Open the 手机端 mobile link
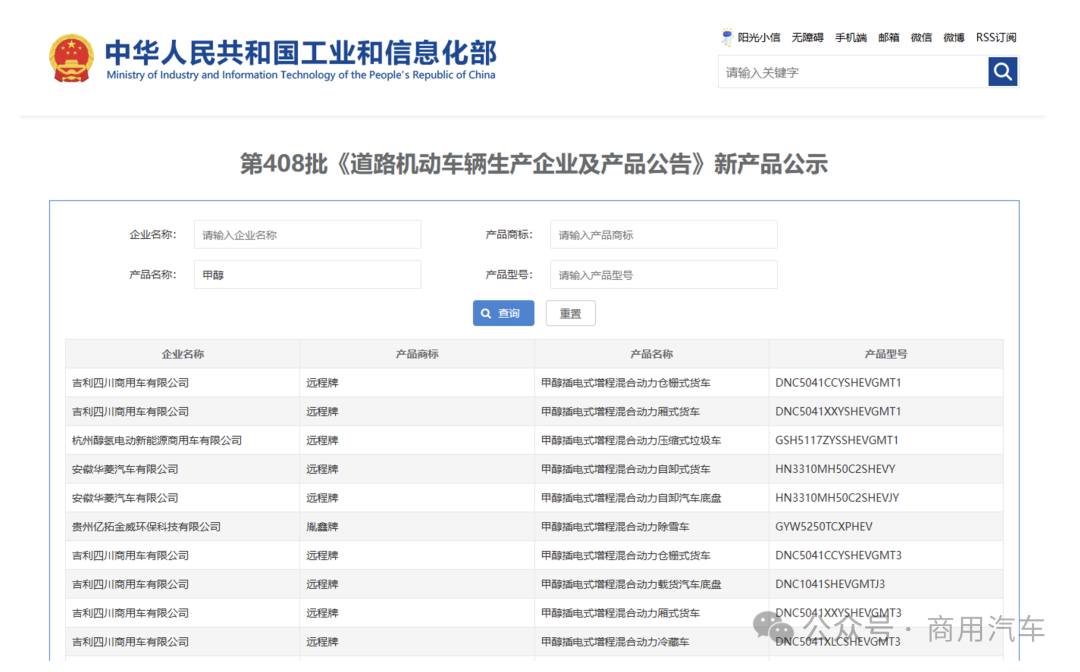 (x=851, y=37)
